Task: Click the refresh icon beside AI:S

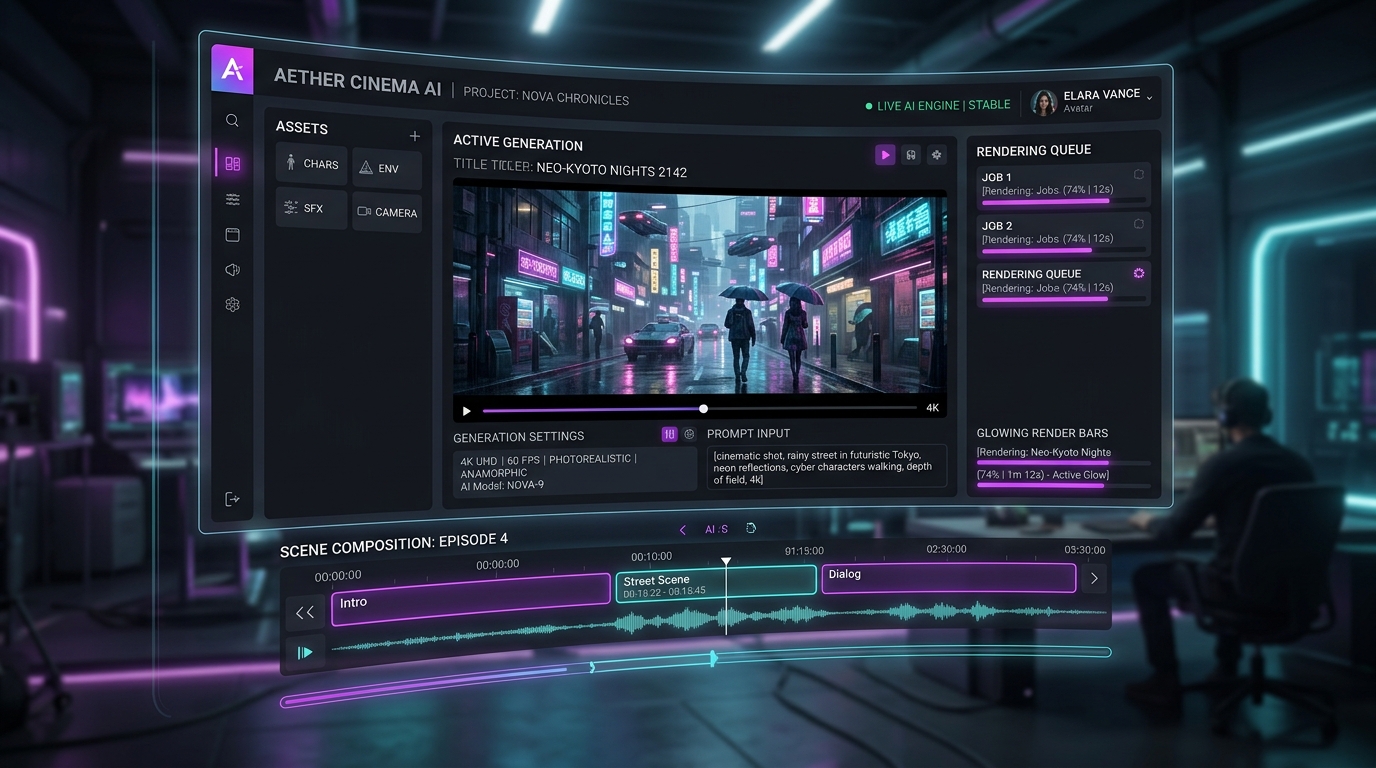Action: (751, 528)
